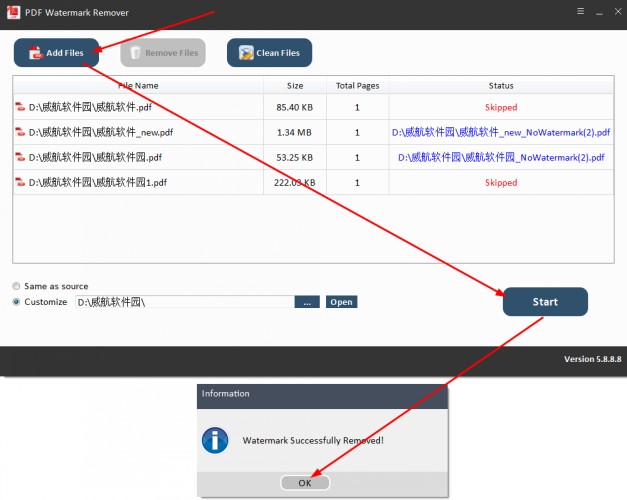This screenshot has width=627, height=500.
Task: Click the Skipped status of 222.03 KB file
Action: coord(501,182)
